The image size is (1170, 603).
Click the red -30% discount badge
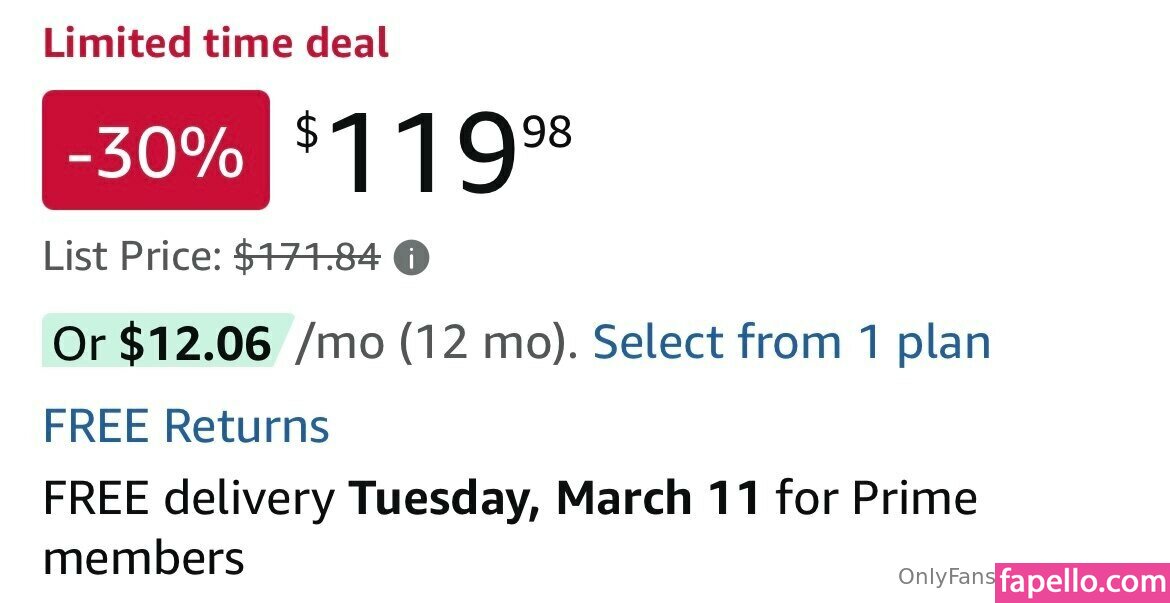pos(156,151)
